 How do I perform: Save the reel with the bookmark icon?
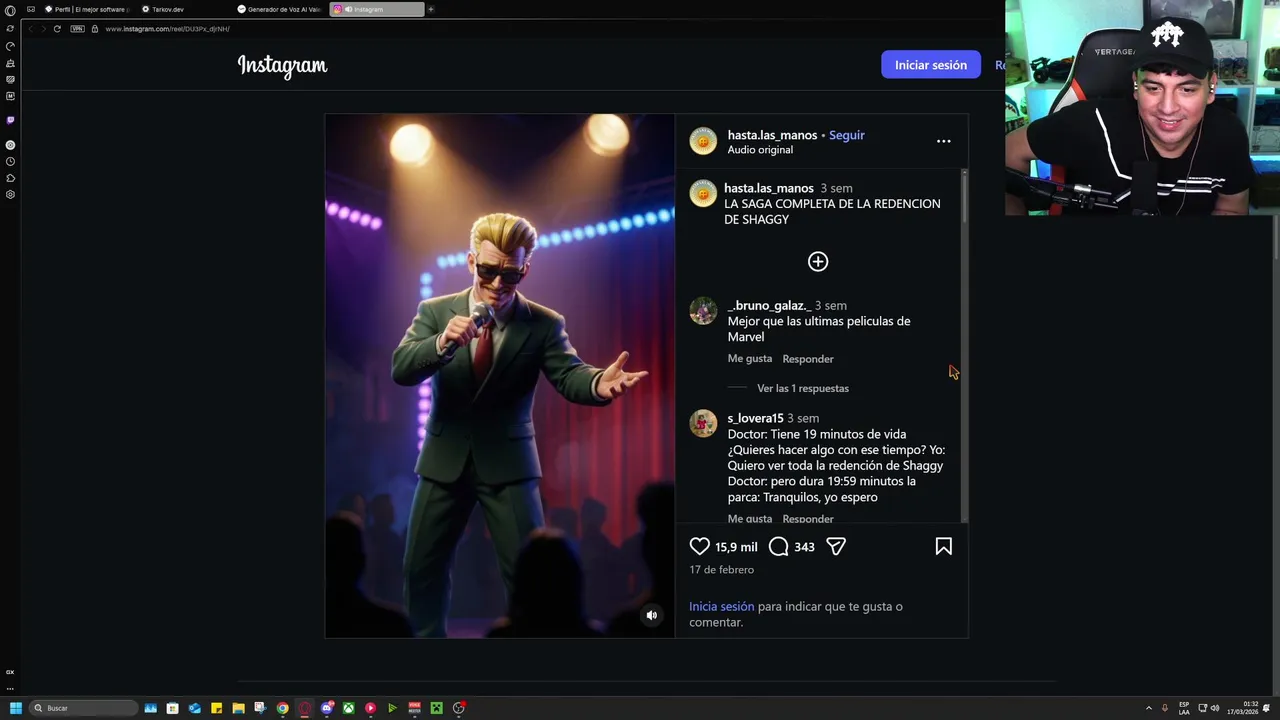[943, 547]
